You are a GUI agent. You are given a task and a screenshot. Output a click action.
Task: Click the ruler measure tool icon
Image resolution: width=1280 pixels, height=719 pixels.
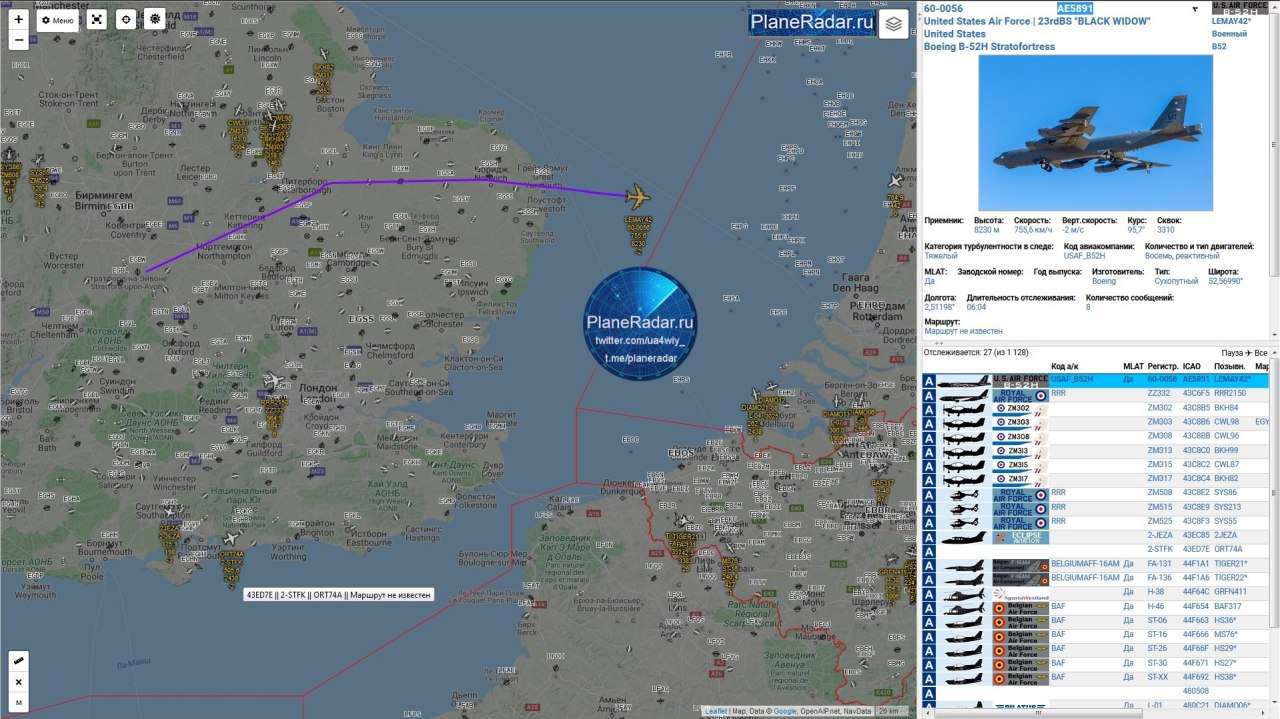point(19,661)
